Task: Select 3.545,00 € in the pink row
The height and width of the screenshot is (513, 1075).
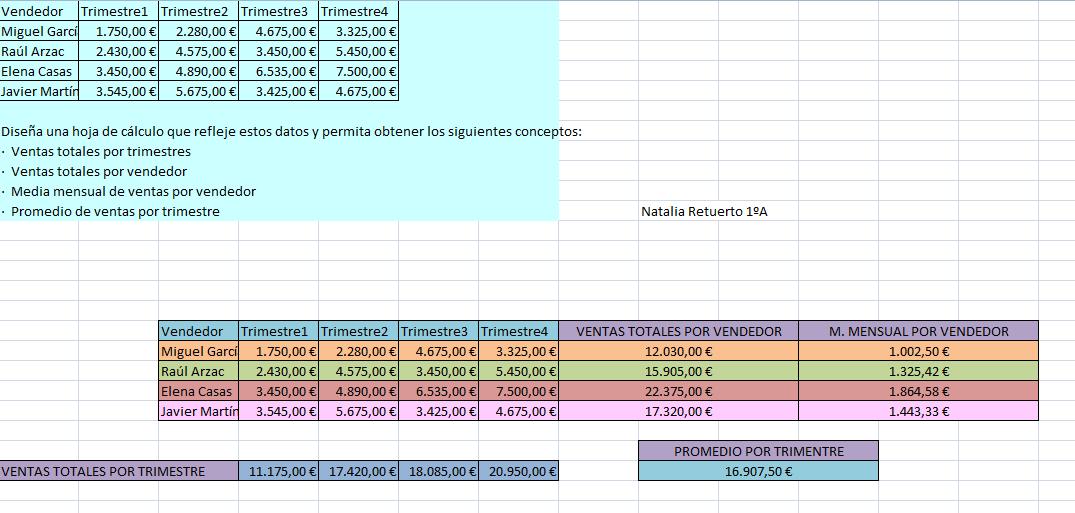Action: point(278,411)
